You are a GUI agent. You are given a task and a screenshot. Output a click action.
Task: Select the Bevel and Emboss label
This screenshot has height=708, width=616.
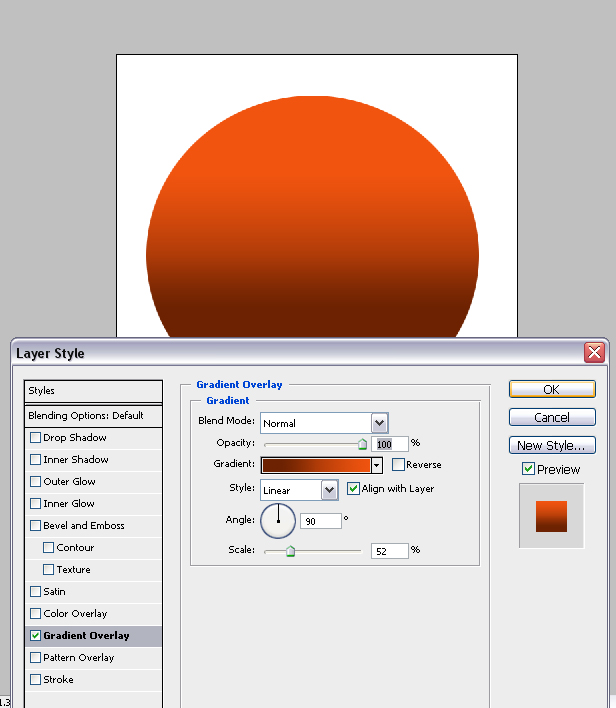(84, 526)
